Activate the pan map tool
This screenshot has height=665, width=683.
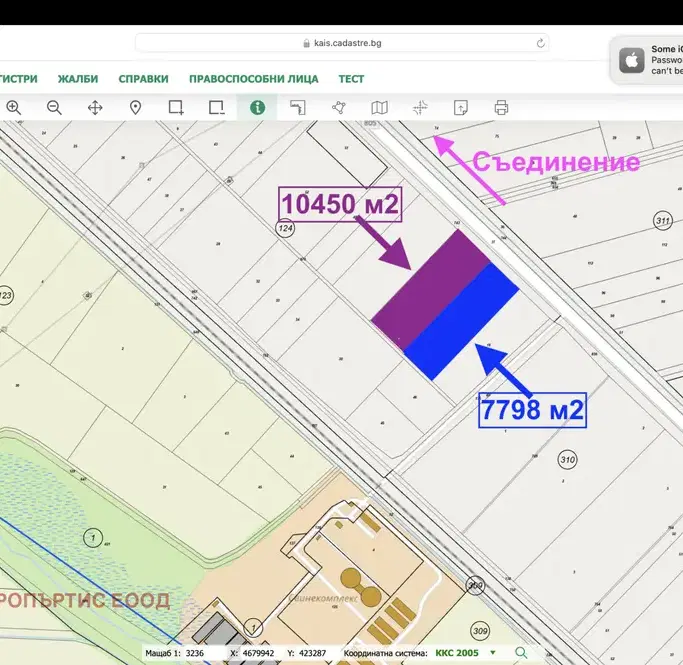[x=95, y=108]
